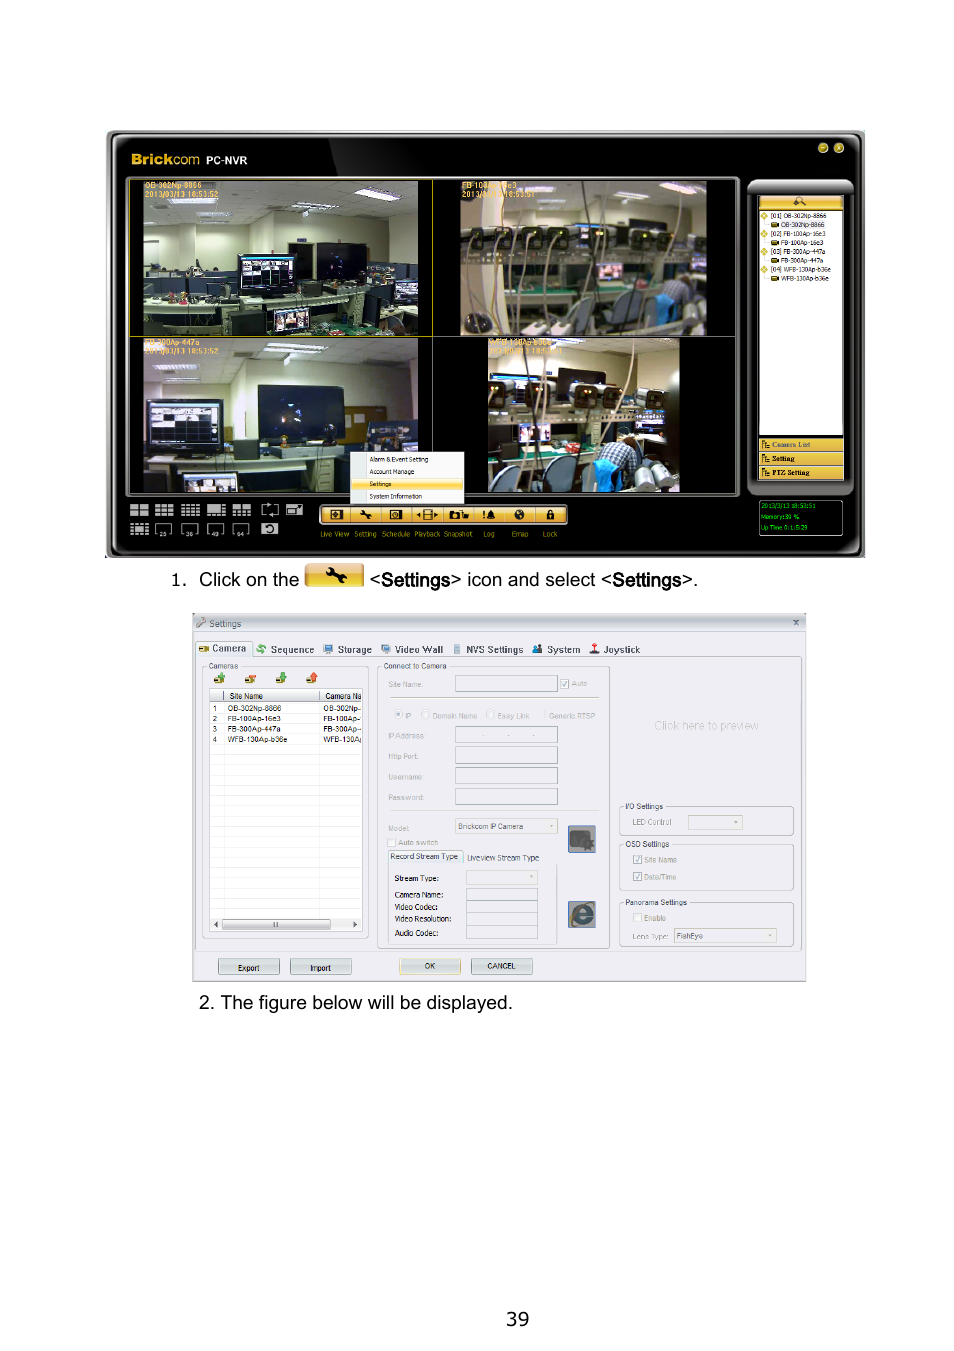The height and width of the screenshot is (1351, 954).
Task: Click the wrench Setting icon in the toolbar
Action: [366, 515]
